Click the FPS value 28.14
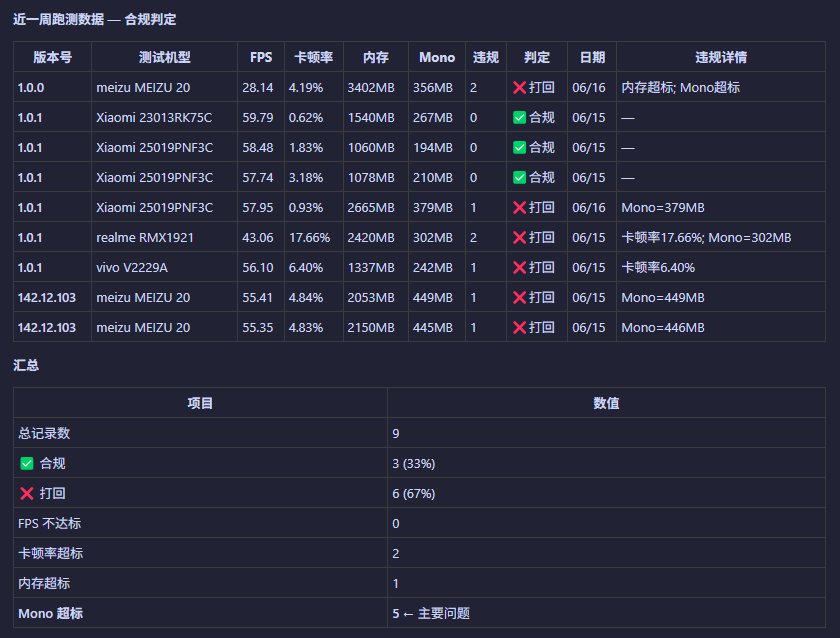The height and width of the screenshot is (638, 840). 258,87
